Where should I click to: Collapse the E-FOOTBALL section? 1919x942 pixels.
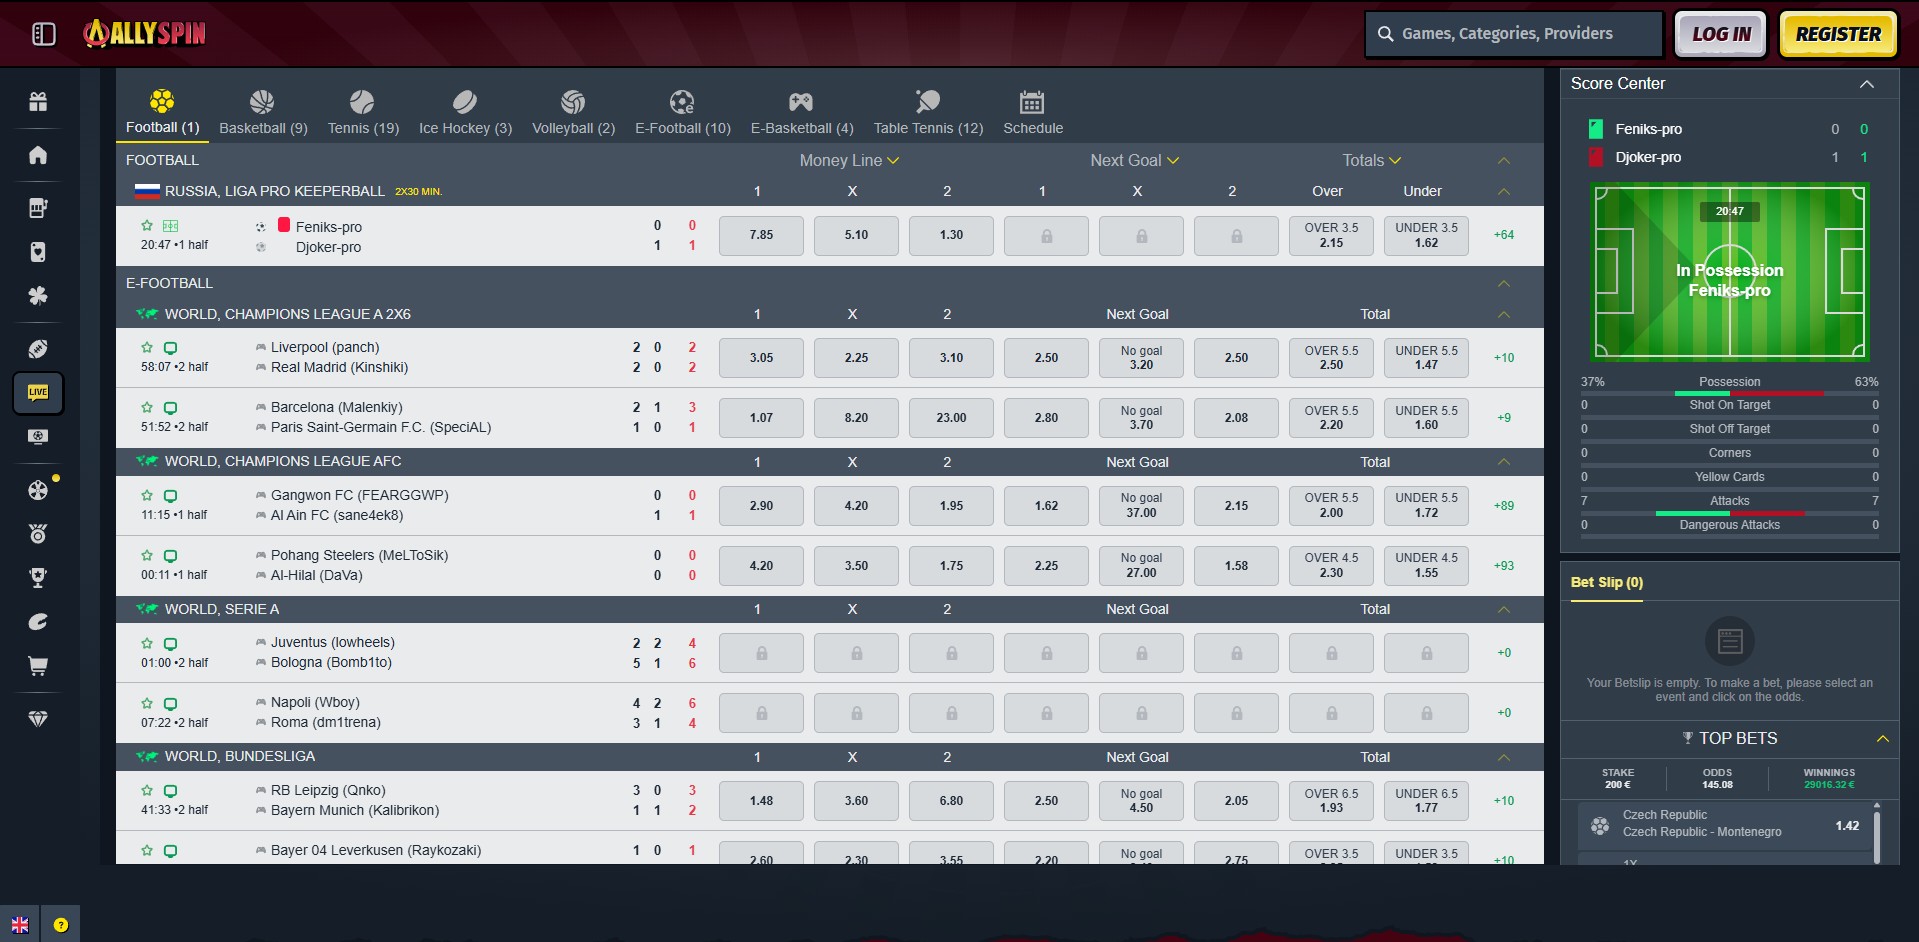point(1503,283)
